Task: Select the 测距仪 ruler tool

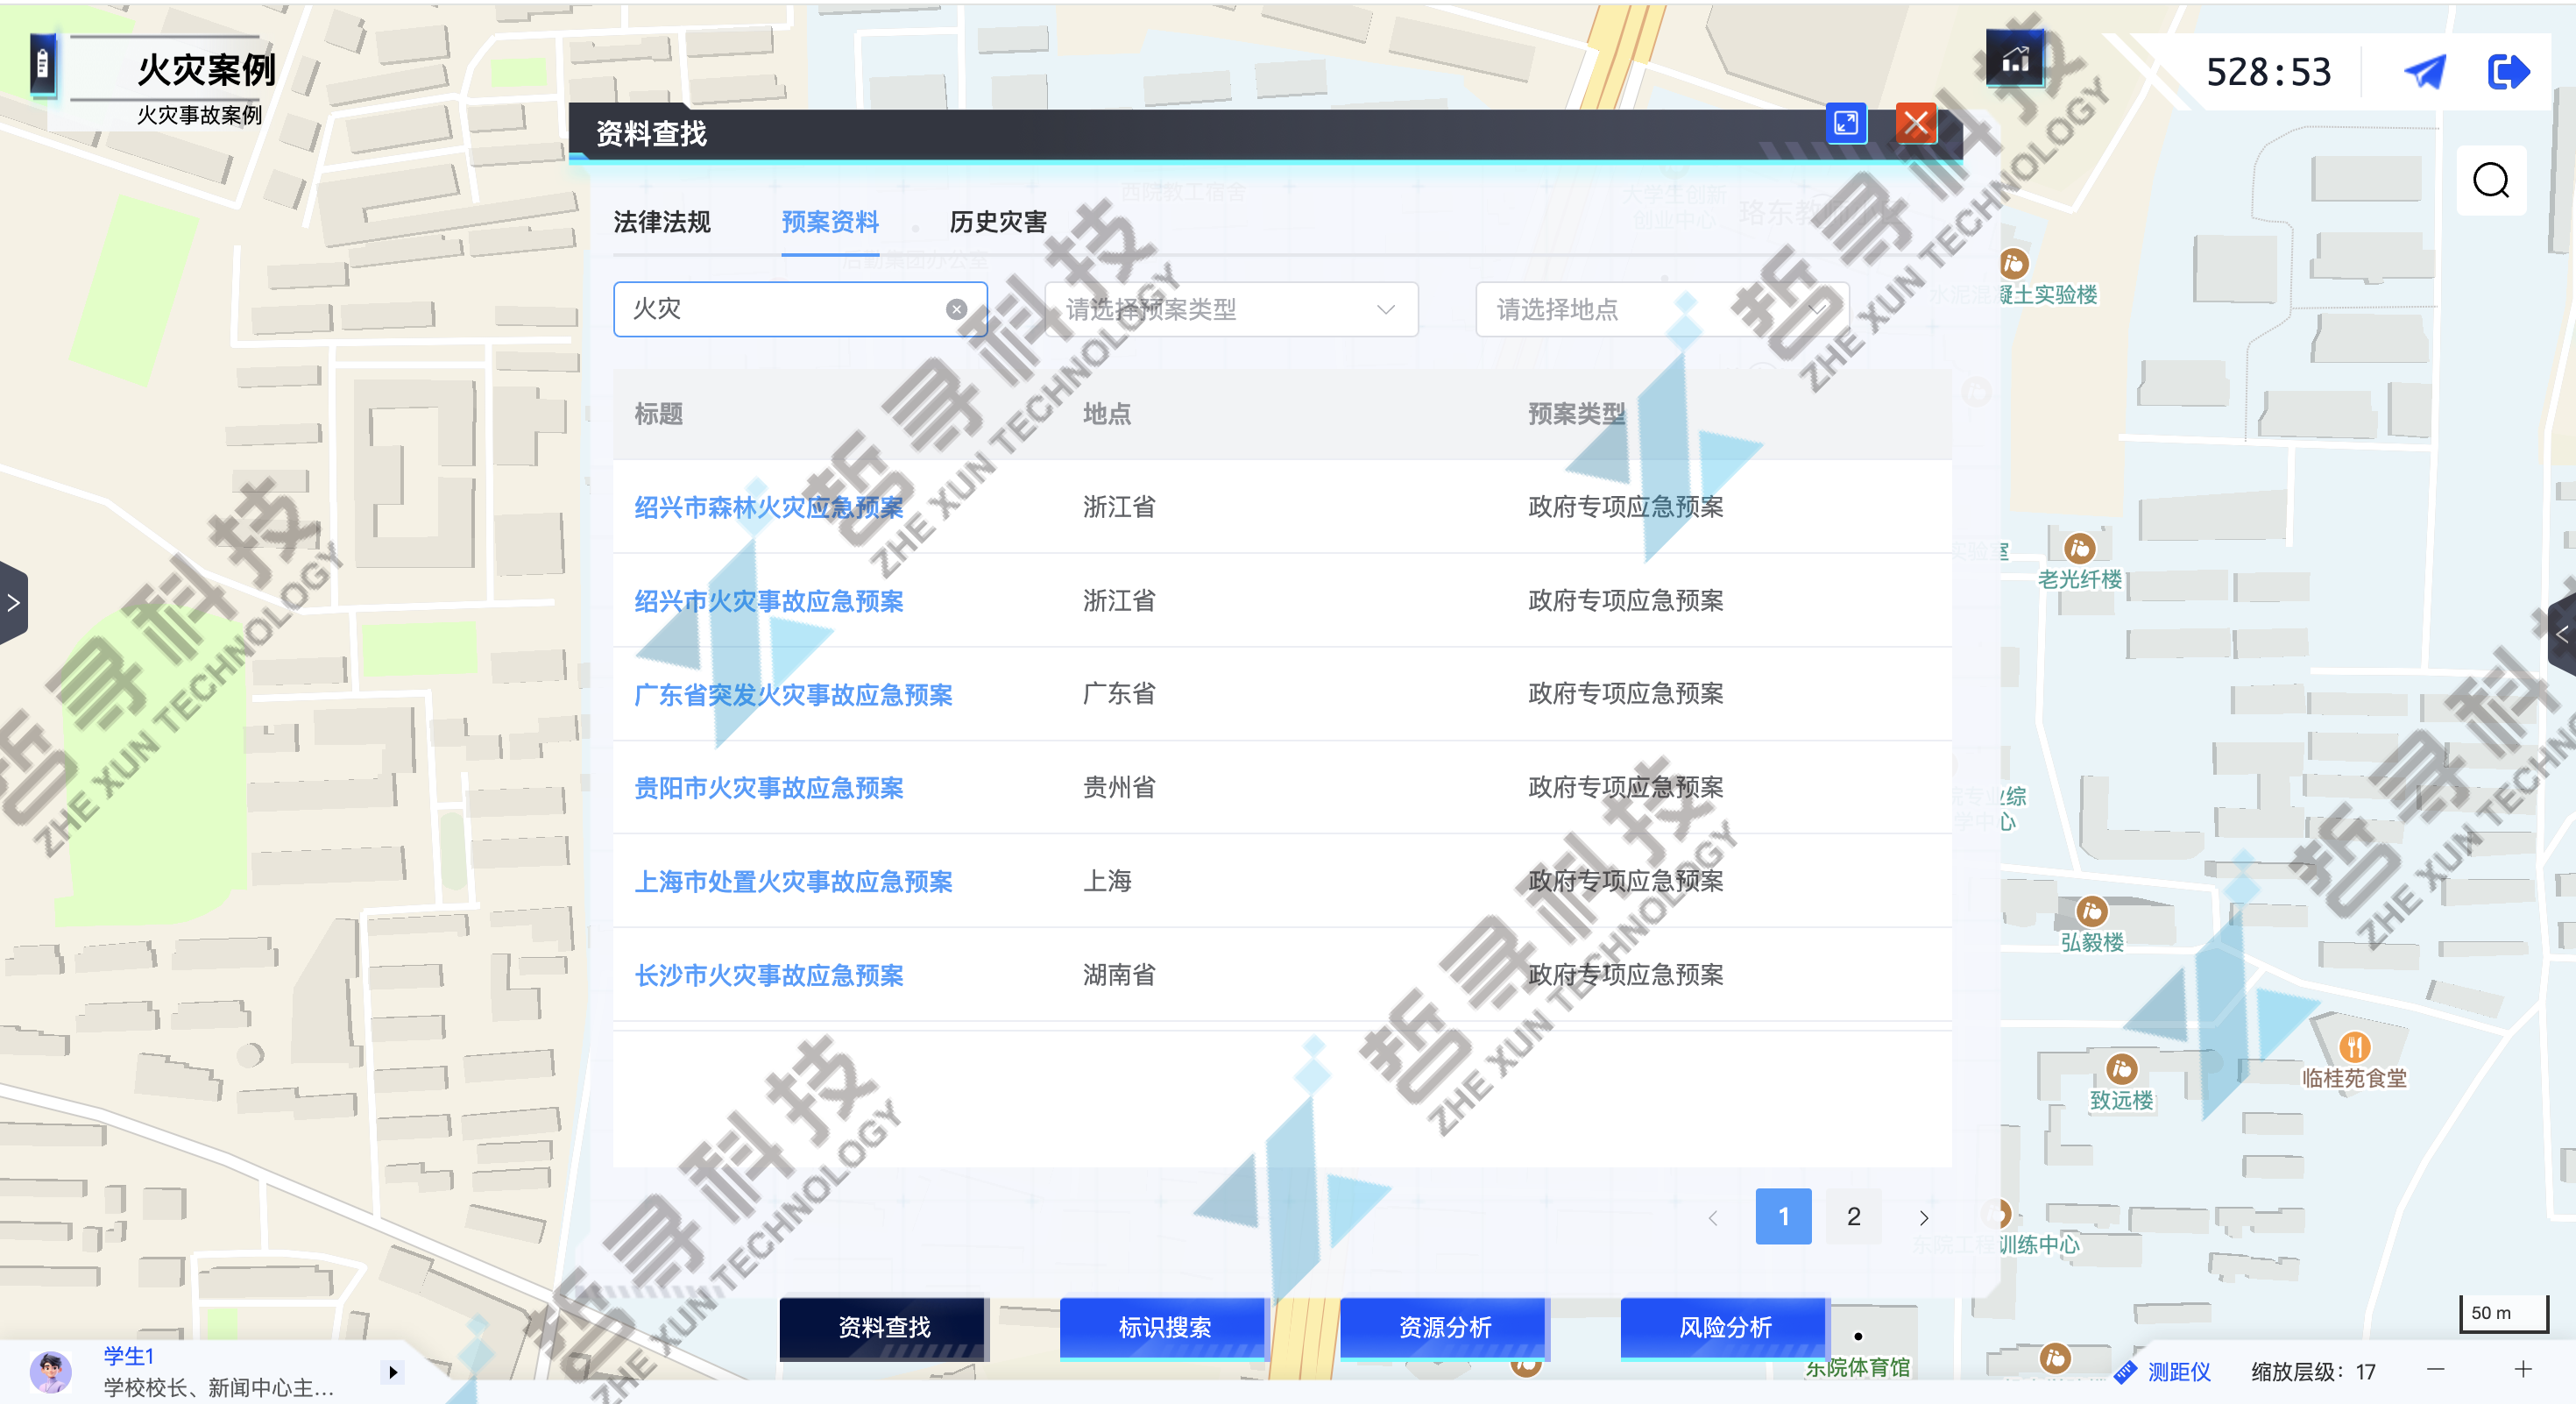Action: click(2163, 1371)
